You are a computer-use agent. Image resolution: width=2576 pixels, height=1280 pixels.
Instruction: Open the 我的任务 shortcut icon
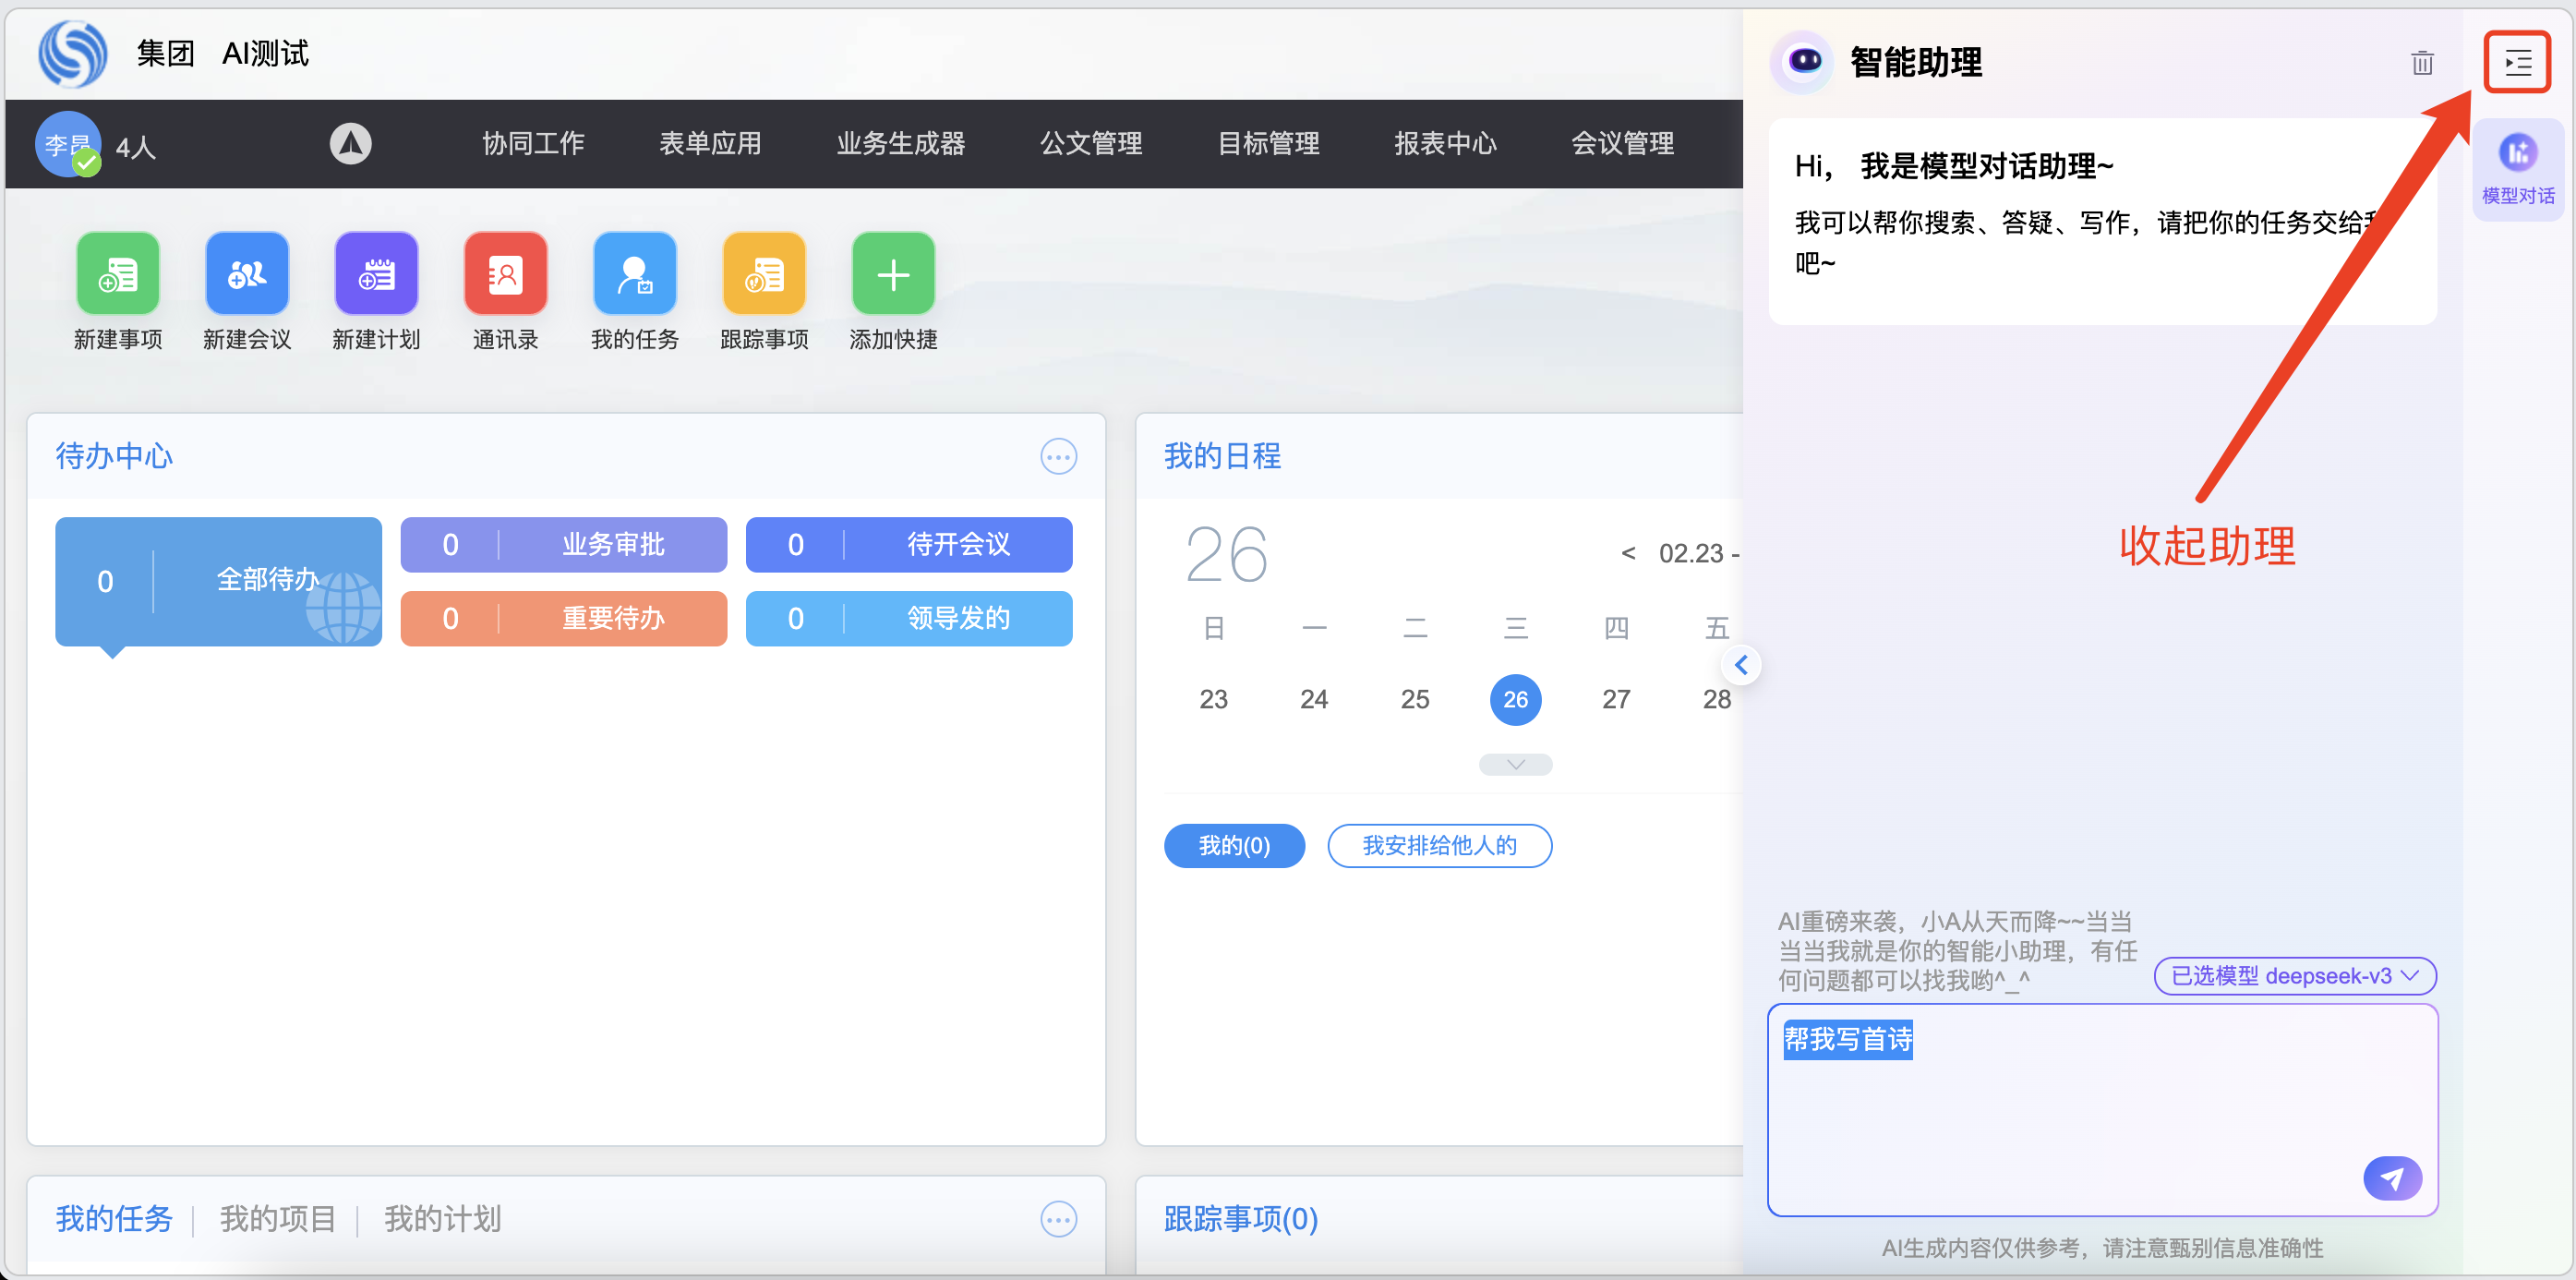634,274
